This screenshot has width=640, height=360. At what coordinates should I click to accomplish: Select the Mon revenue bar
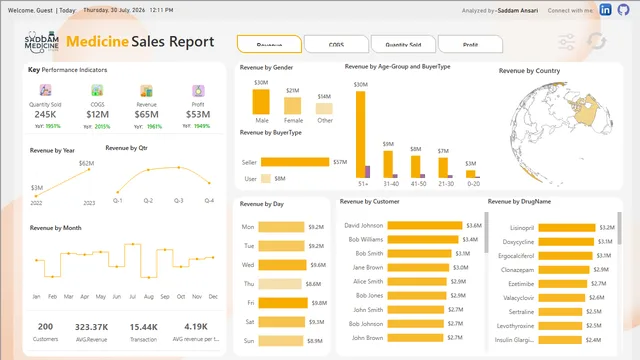click(281, 227)
